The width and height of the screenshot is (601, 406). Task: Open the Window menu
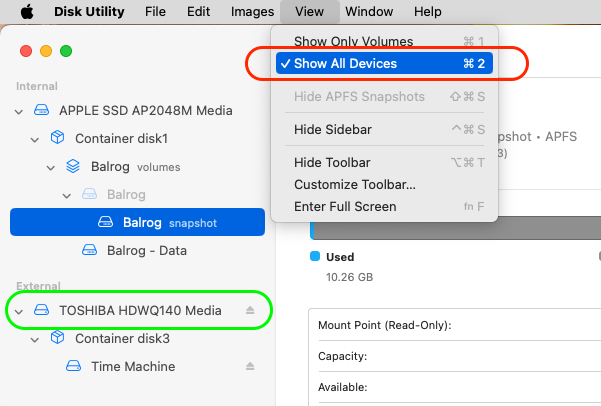[369, 12]
